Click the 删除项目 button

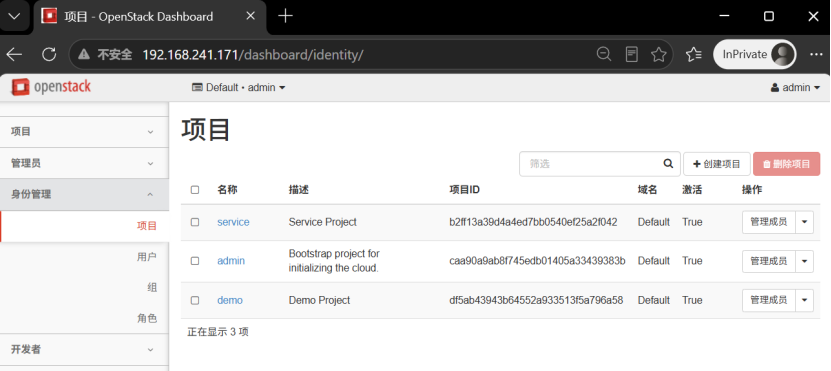(x=786, y=164)
